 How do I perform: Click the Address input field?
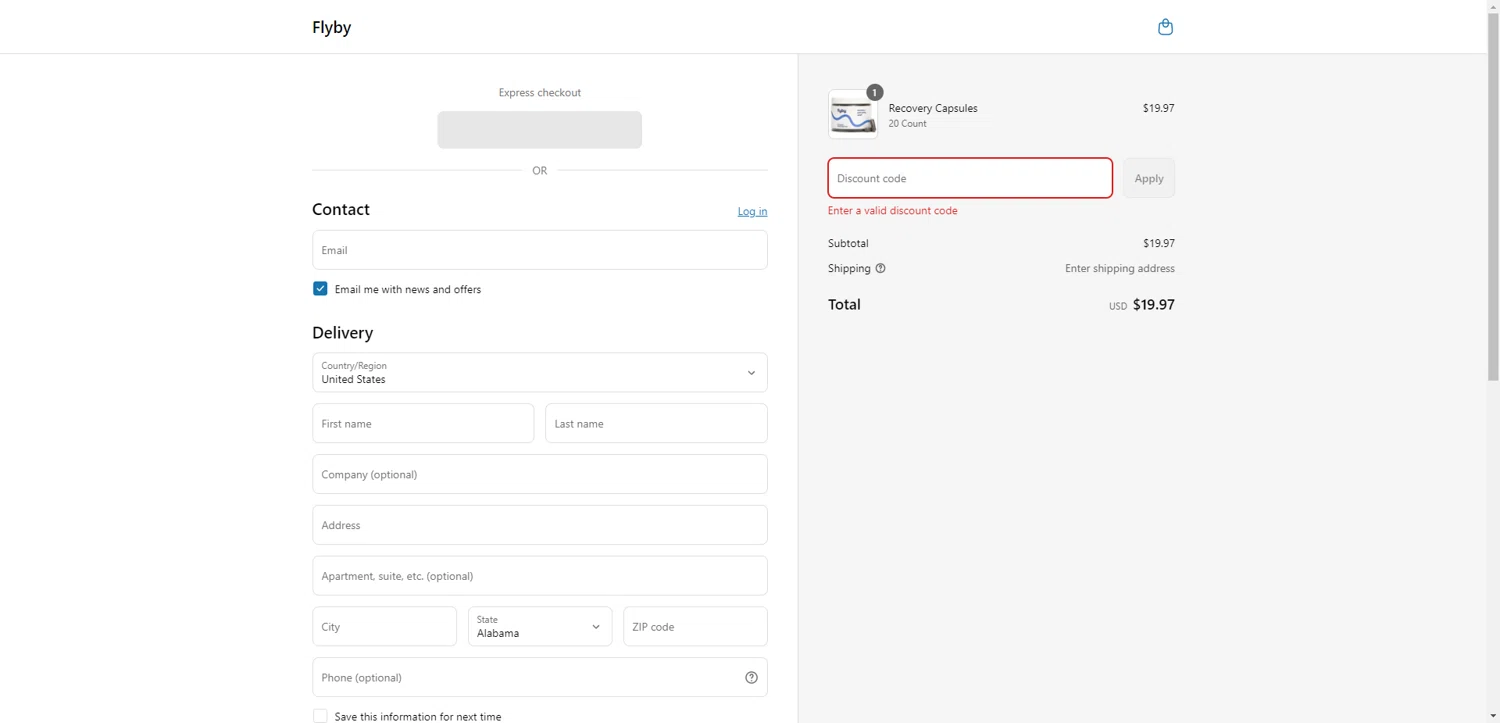(539, 525)
